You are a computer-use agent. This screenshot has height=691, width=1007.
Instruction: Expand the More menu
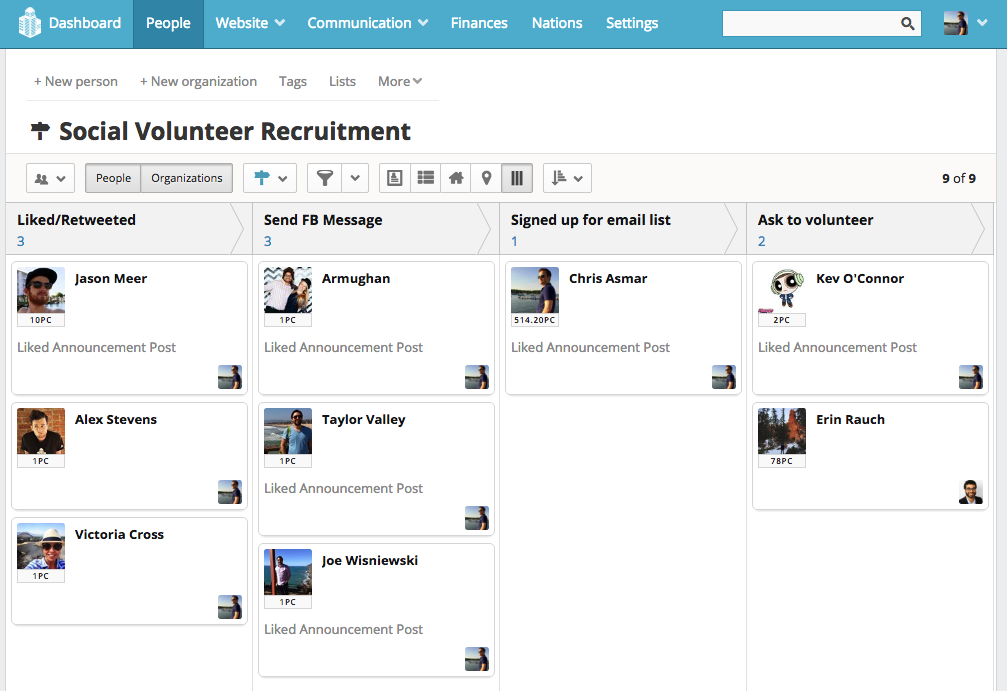pos(399,82)
